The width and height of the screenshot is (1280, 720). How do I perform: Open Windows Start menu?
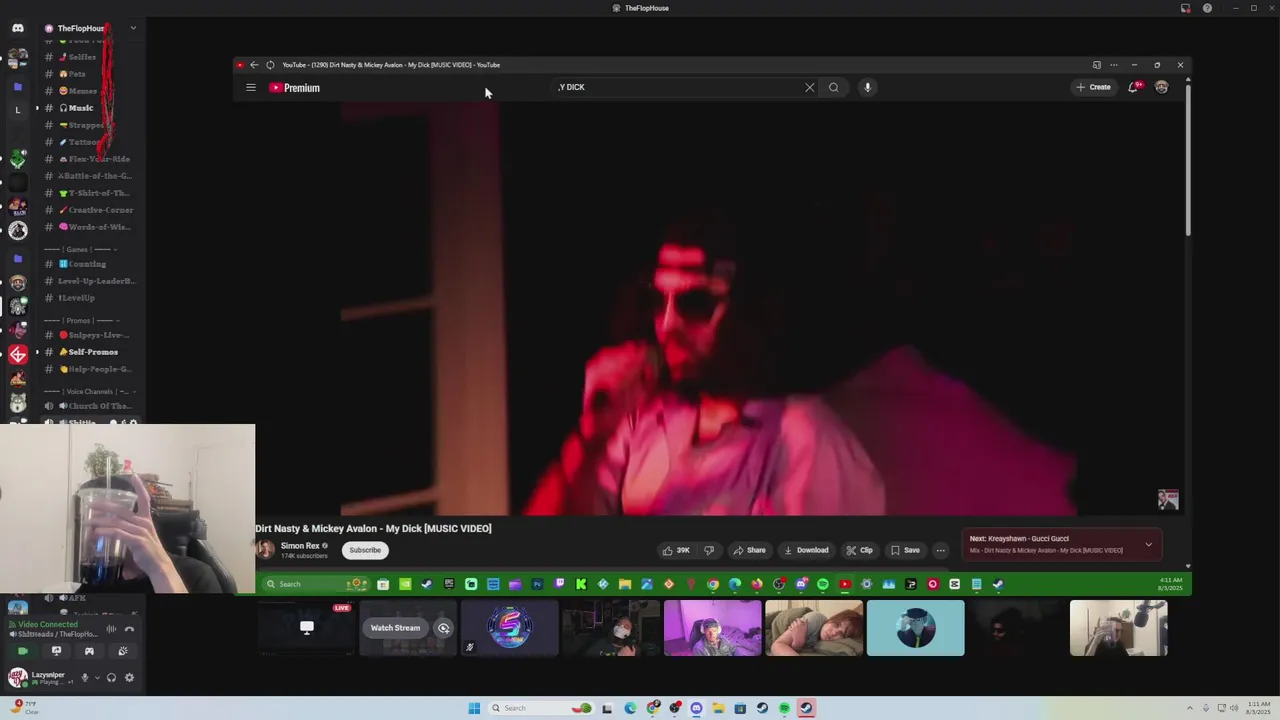click(x=474, y=708)
